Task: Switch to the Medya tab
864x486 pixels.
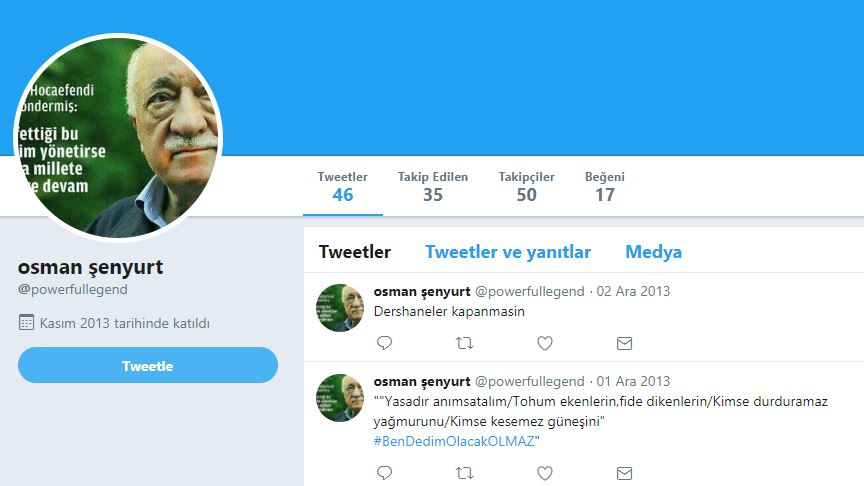Action: pyautogui.click(x=654, y=252)
